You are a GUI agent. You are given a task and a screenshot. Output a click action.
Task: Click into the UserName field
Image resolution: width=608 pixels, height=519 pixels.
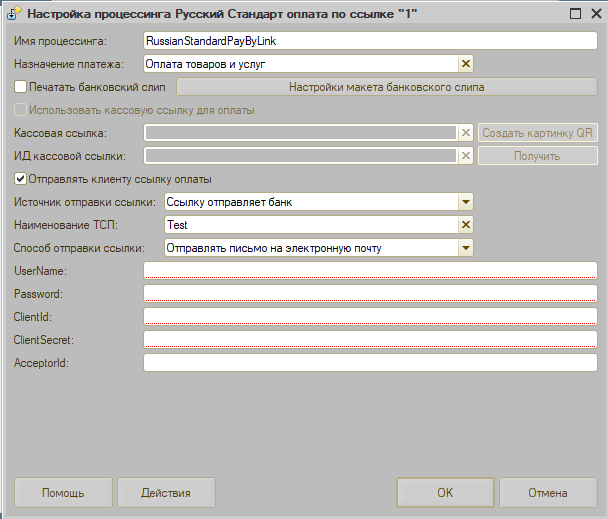click(370, 270)
